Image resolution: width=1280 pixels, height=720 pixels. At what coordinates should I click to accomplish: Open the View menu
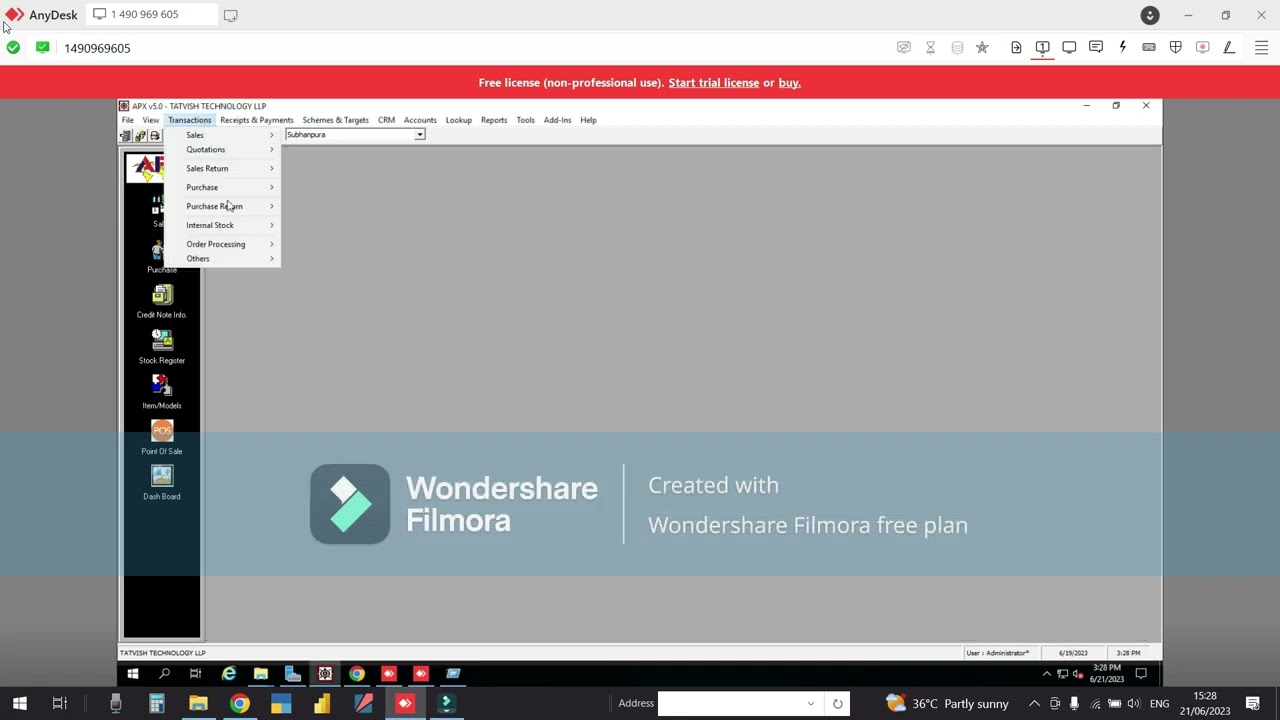pos(150,120)
